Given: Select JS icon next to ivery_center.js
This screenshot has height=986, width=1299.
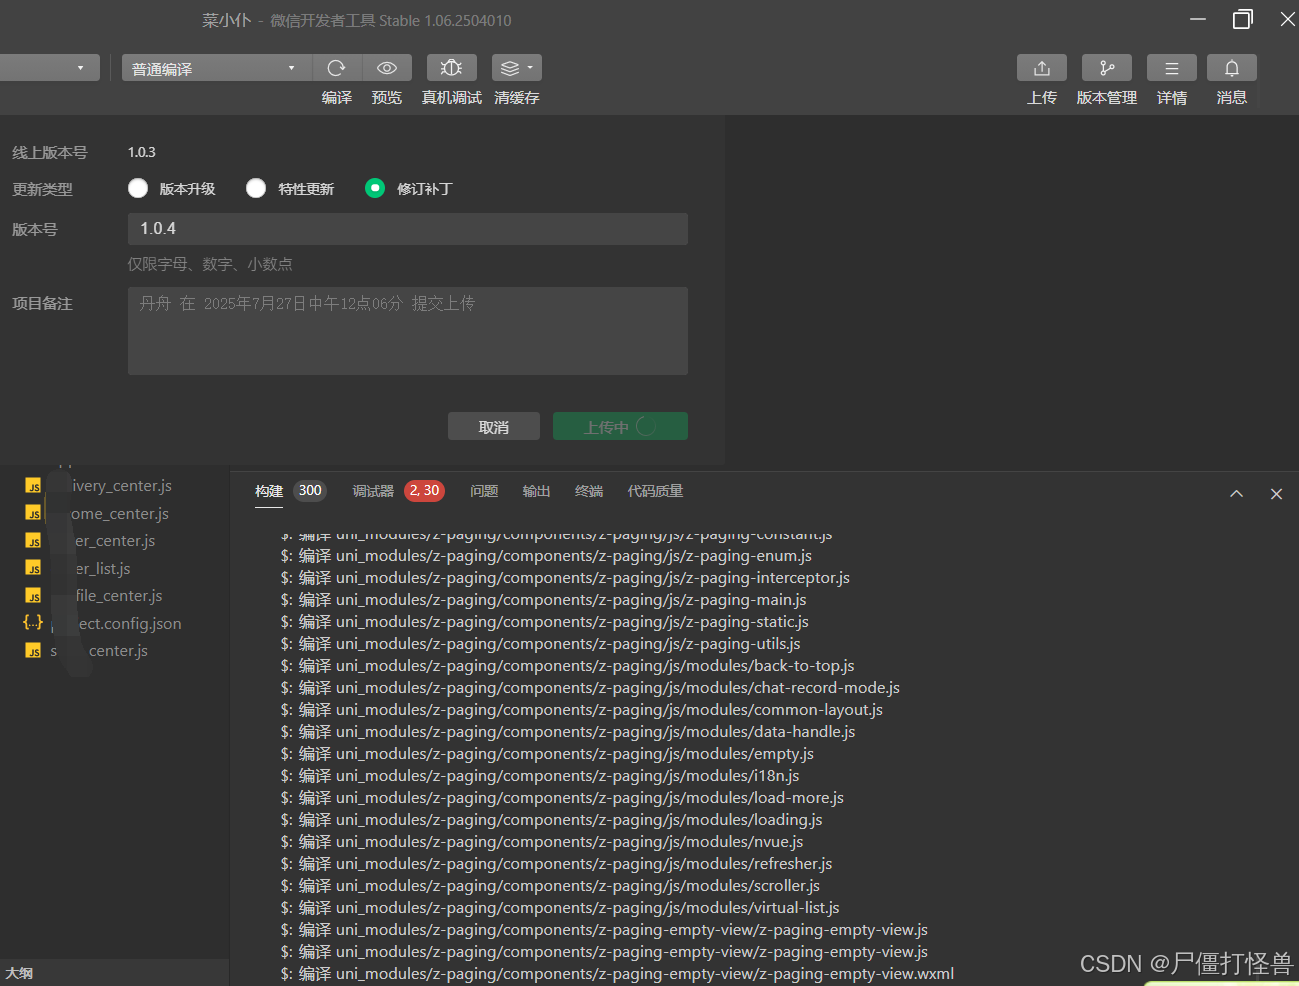Looking at the screenshot, I should (33, 486).
